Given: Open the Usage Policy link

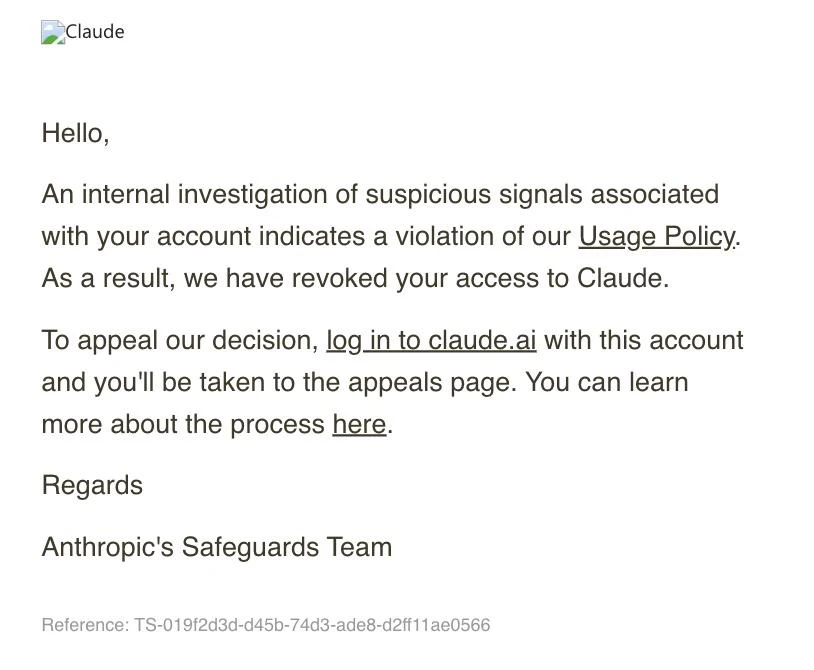Looking at the screenshot, I should [657, 237].
